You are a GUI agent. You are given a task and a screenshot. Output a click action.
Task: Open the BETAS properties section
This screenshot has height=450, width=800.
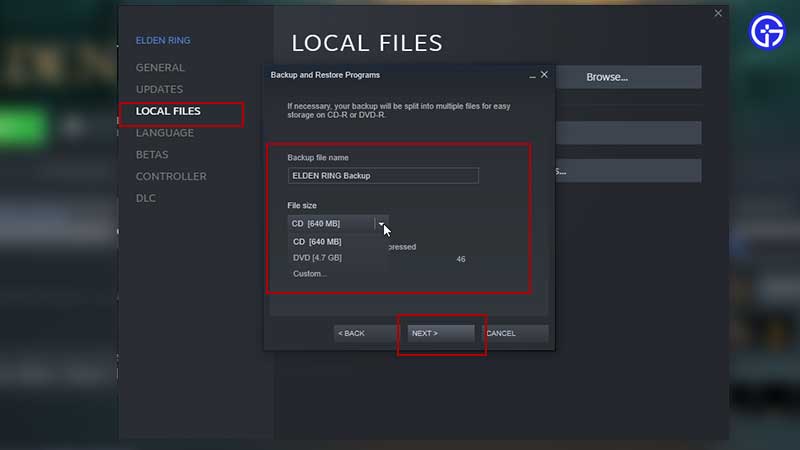coord(152,155)
